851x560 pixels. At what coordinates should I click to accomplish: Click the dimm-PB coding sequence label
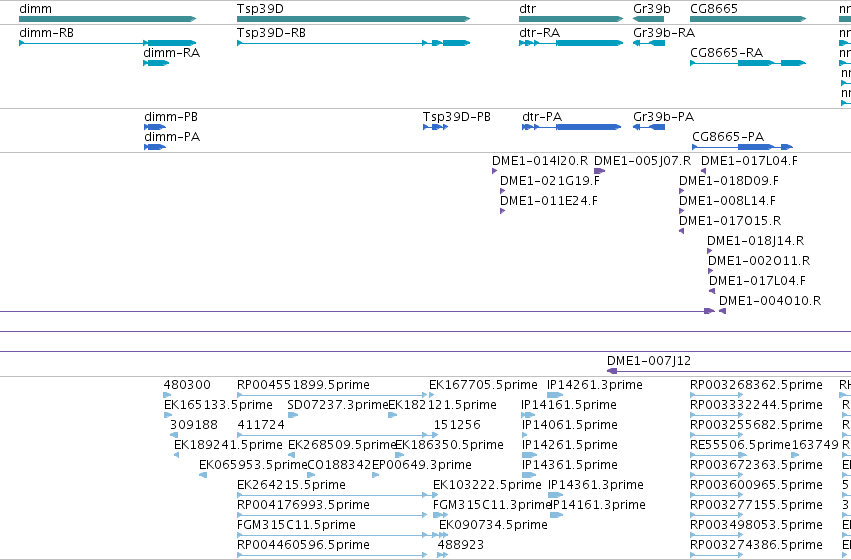pos(171,117)
